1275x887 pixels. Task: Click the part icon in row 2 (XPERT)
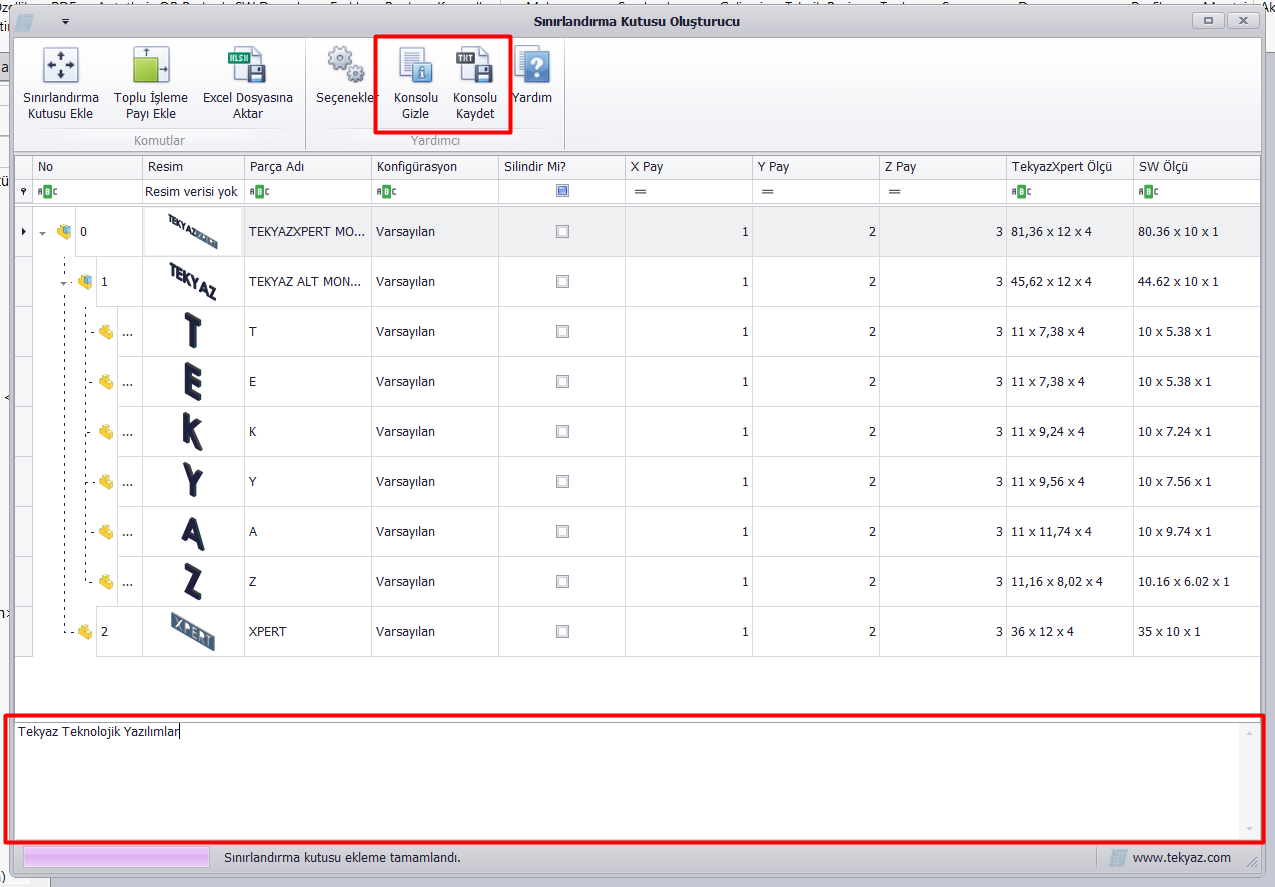[85, 632]
